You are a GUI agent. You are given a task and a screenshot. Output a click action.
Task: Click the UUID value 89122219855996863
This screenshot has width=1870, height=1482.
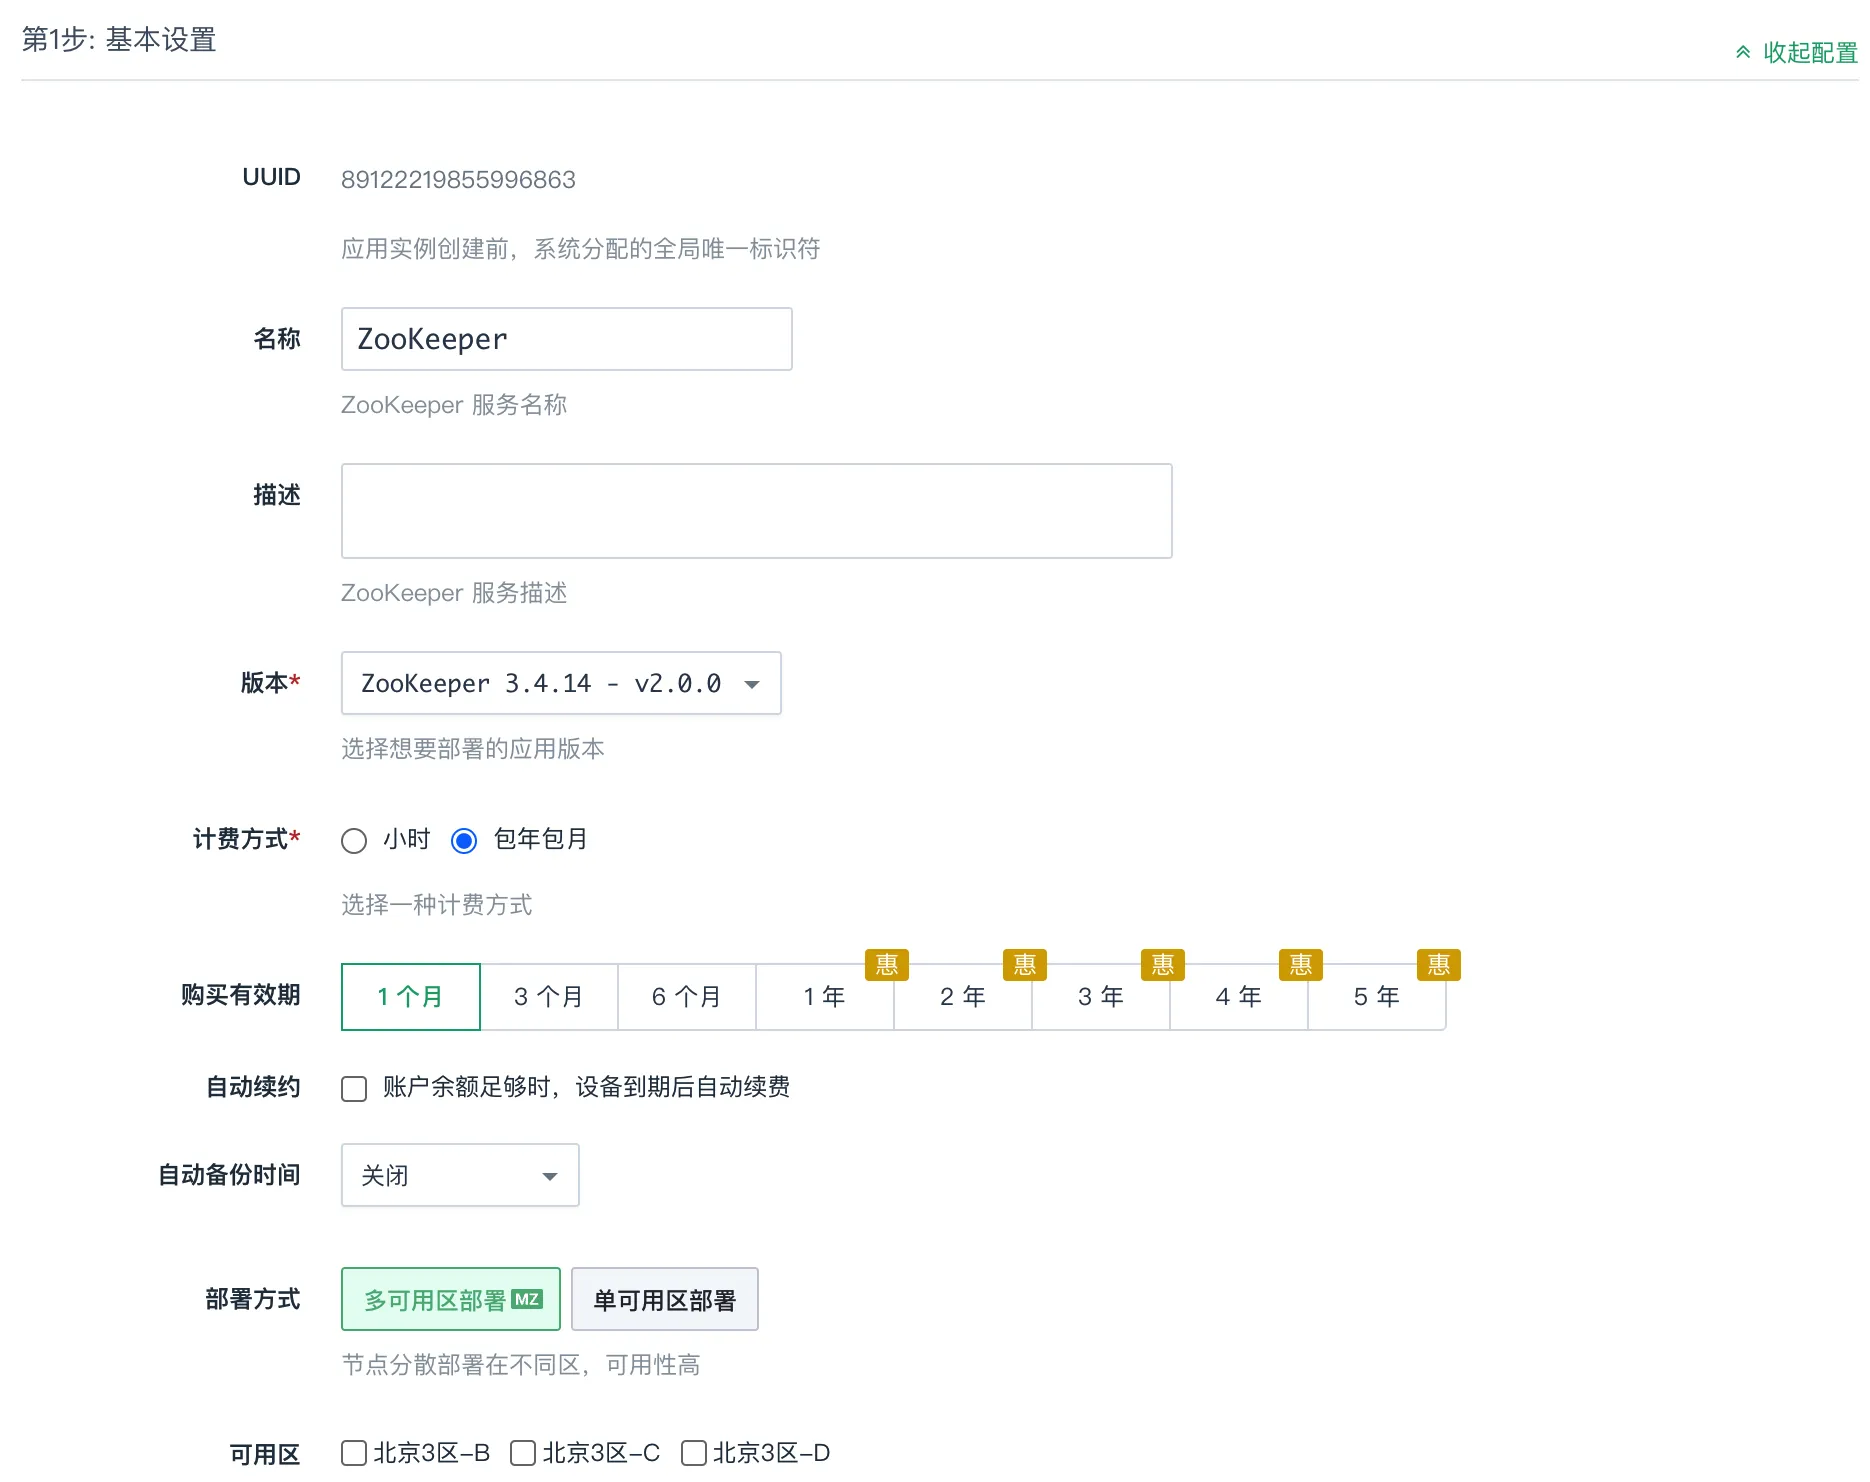tap(458, 180)
